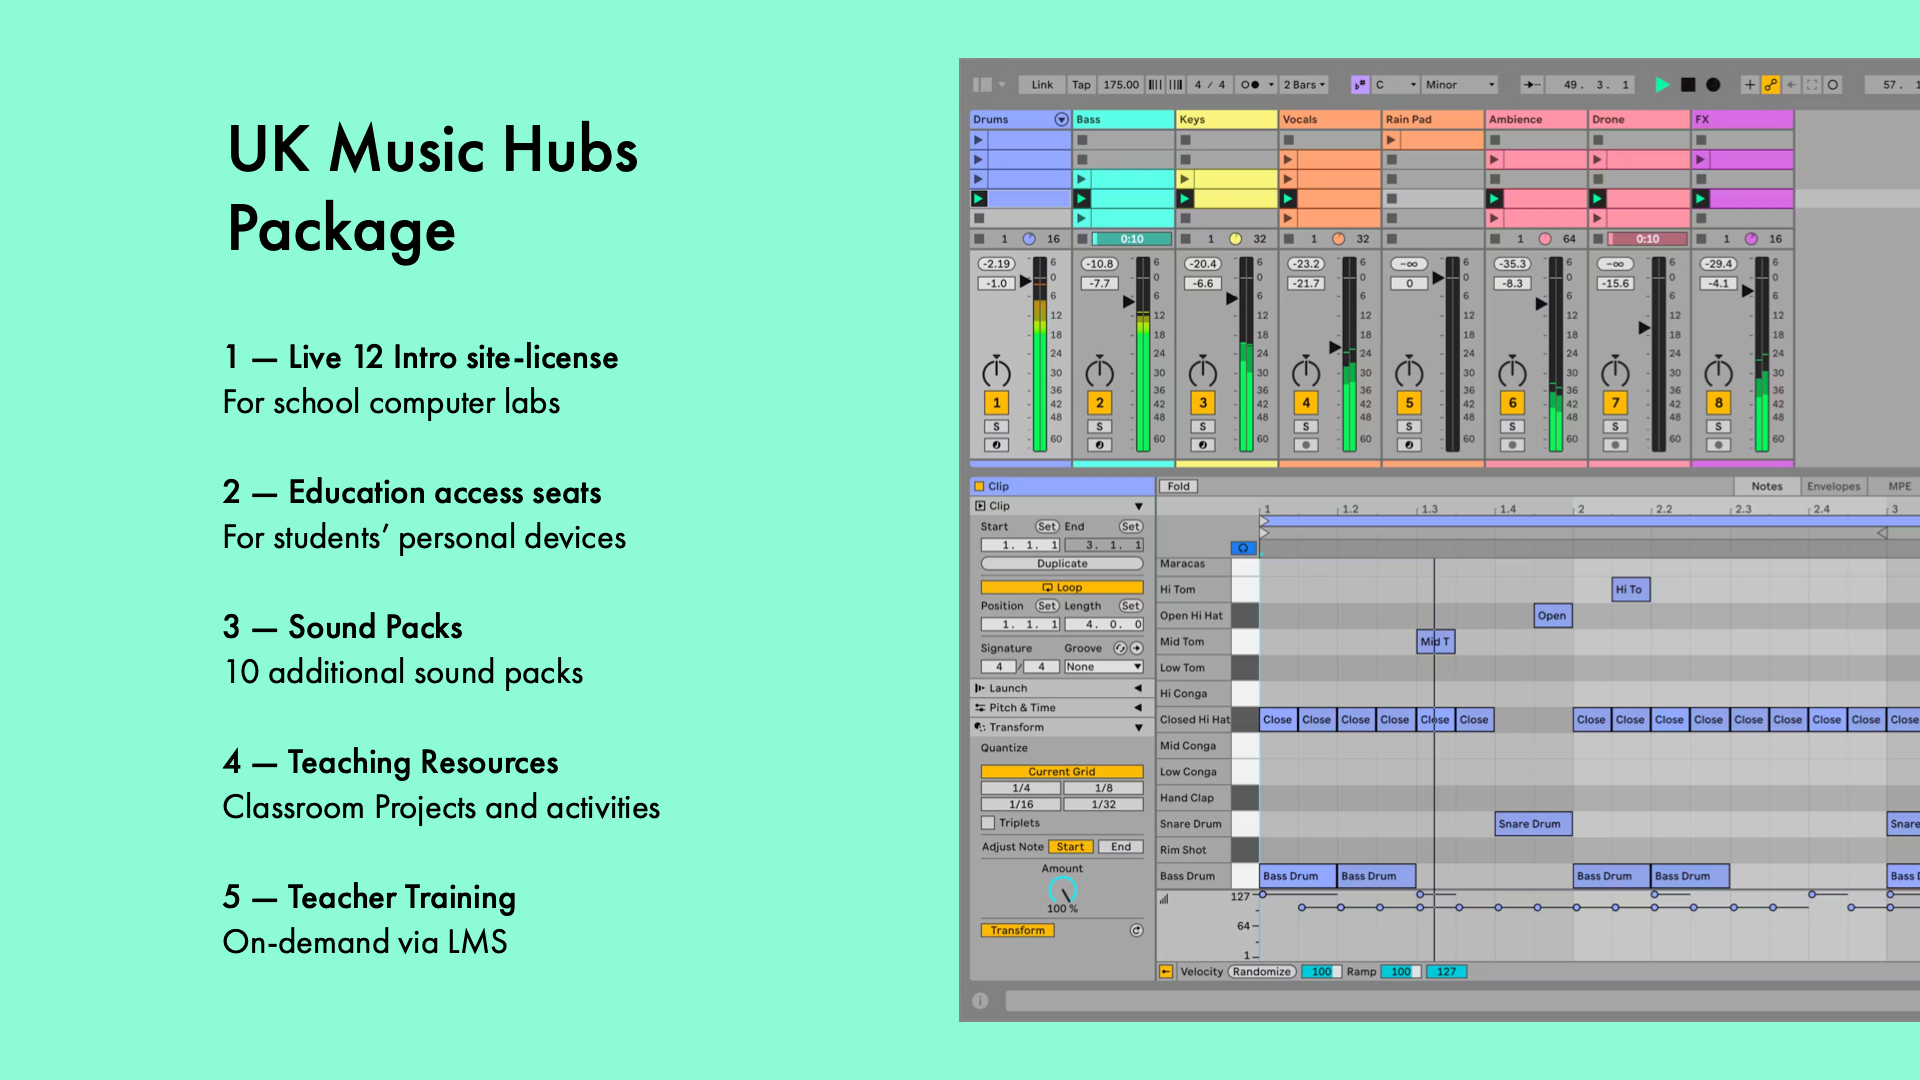Launch the playing Bass clip with black launch button
Screen dimensions: 1920x1080
1081,199
